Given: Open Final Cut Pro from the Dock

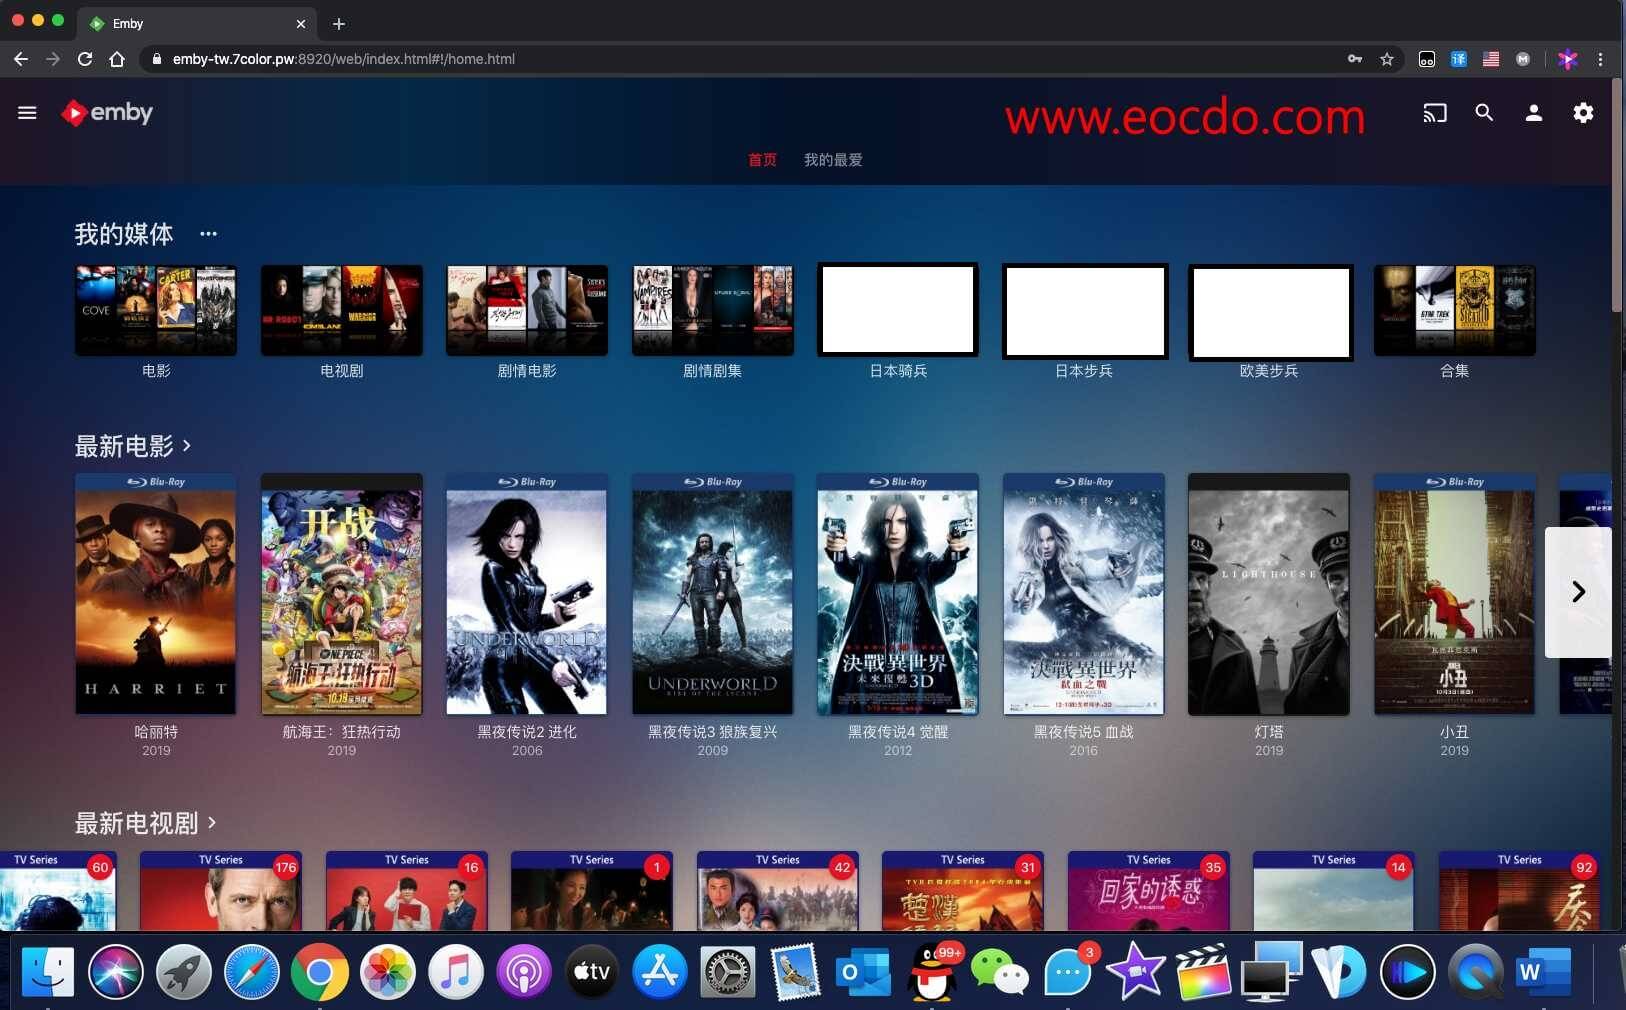Looking at the screenshot, I should [1203, 971].
